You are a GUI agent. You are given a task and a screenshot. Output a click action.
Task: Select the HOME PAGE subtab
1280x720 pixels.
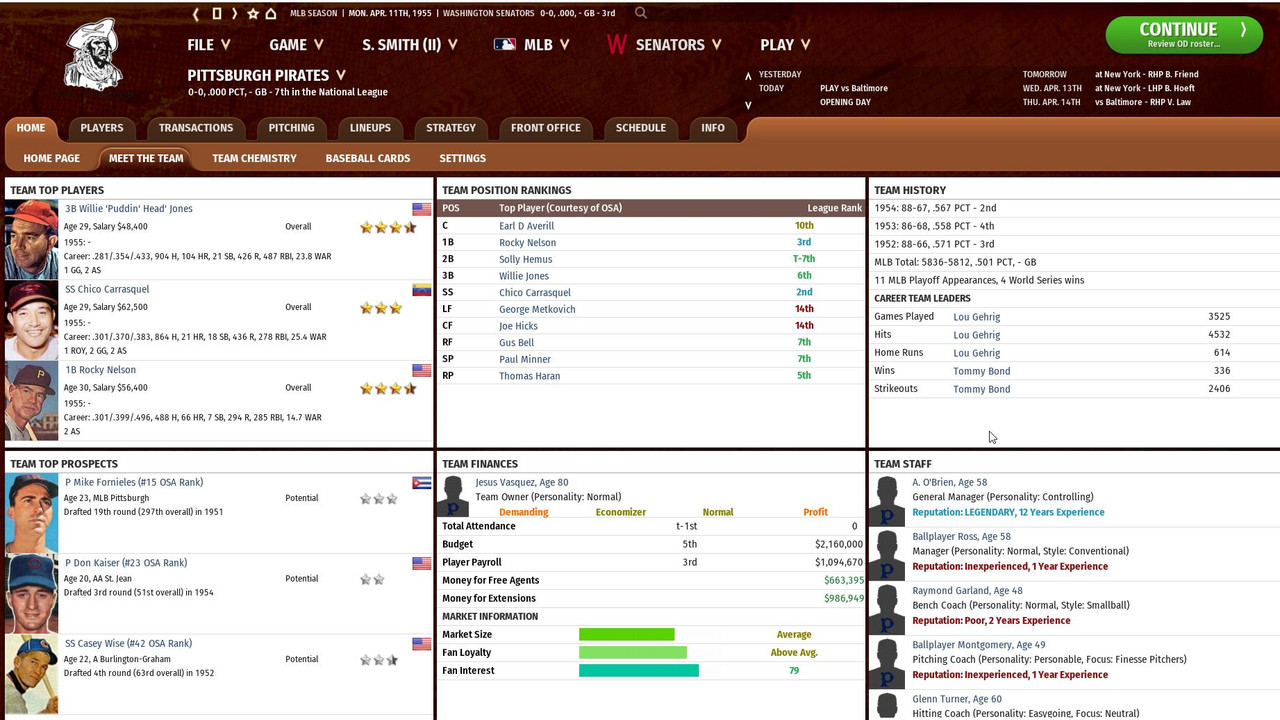(52, 158)
